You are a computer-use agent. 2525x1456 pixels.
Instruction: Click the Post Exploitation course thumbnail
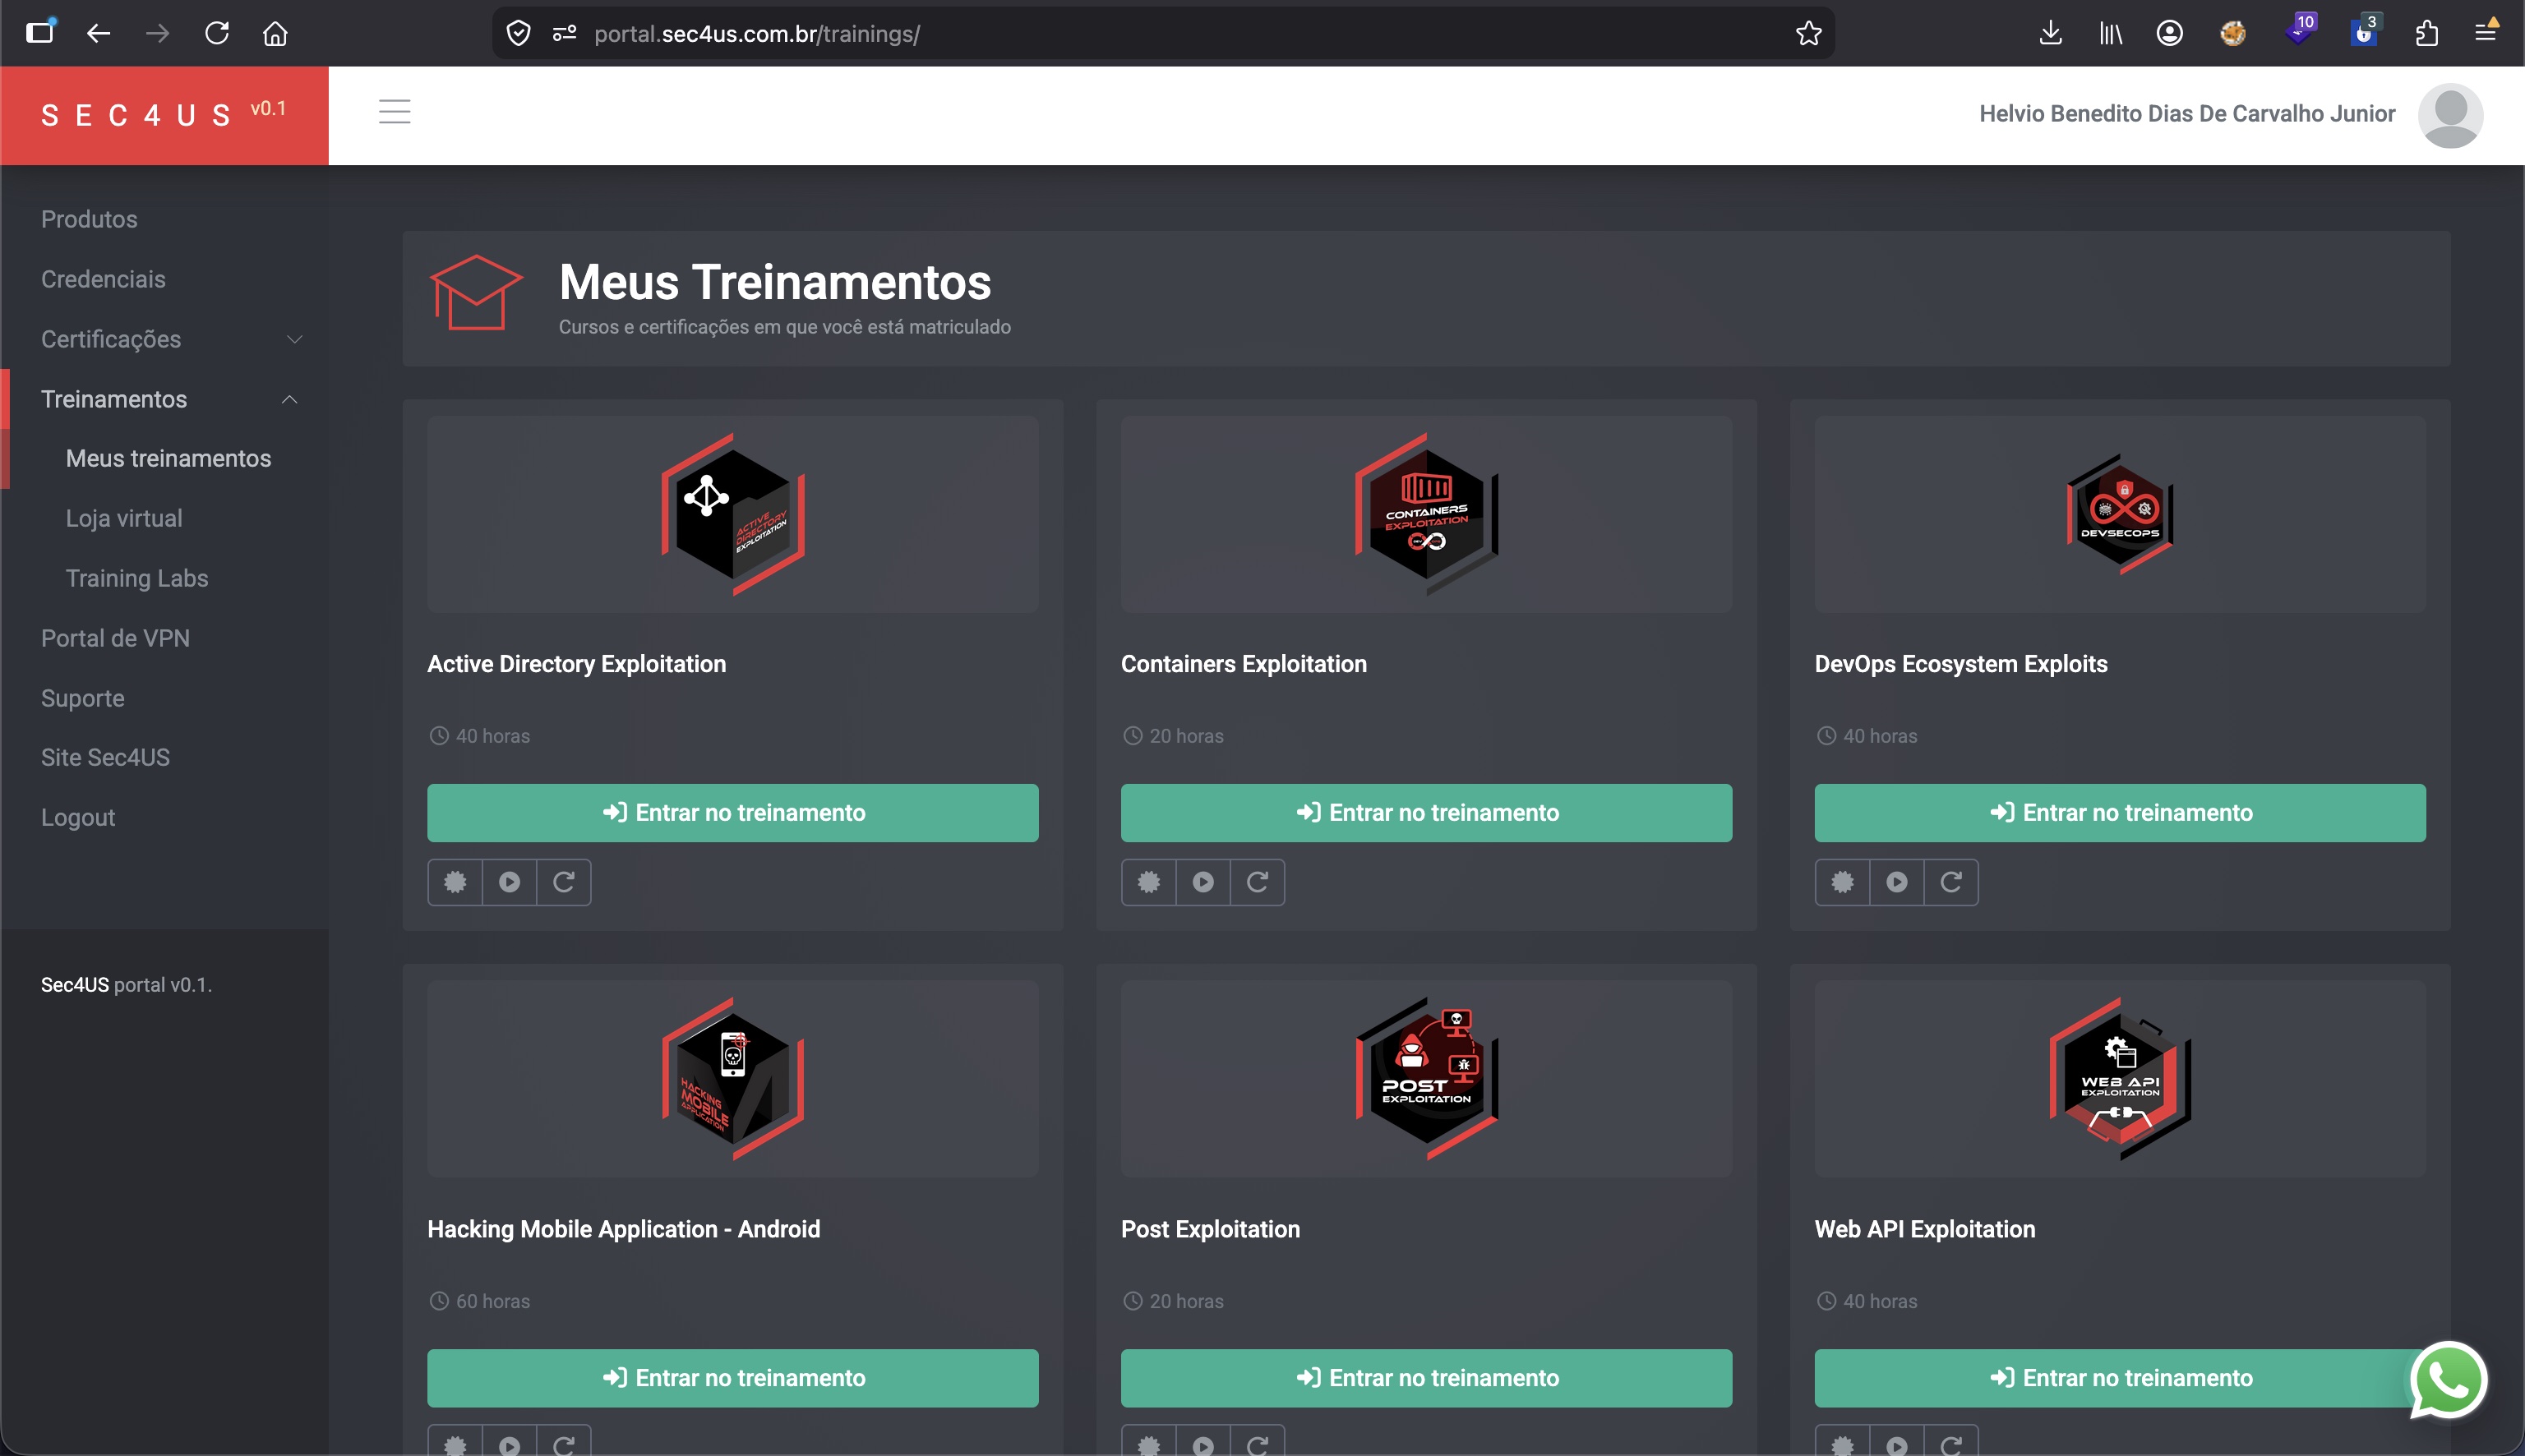1426,1078
